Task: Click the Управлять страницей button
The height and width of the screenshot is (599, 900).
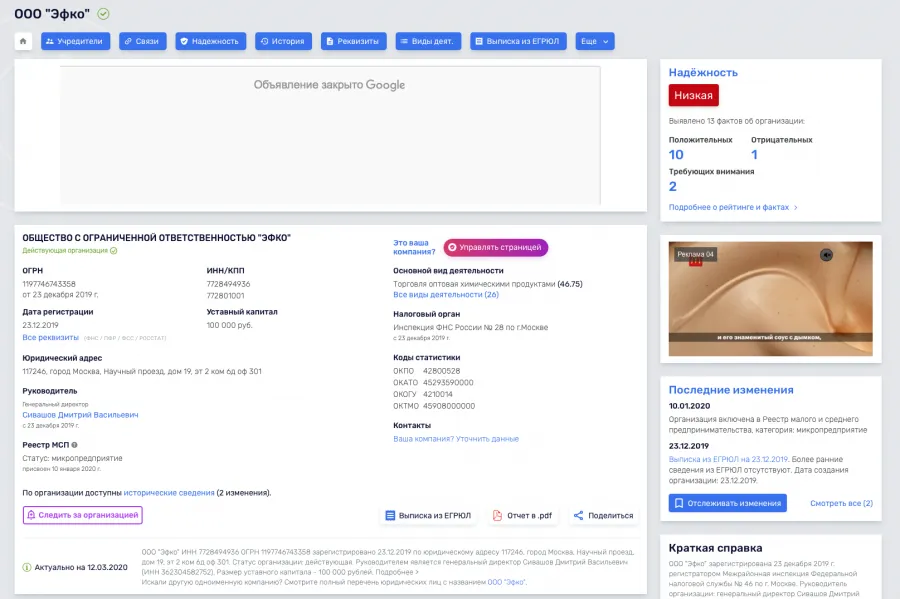Action: pos(495,247)
